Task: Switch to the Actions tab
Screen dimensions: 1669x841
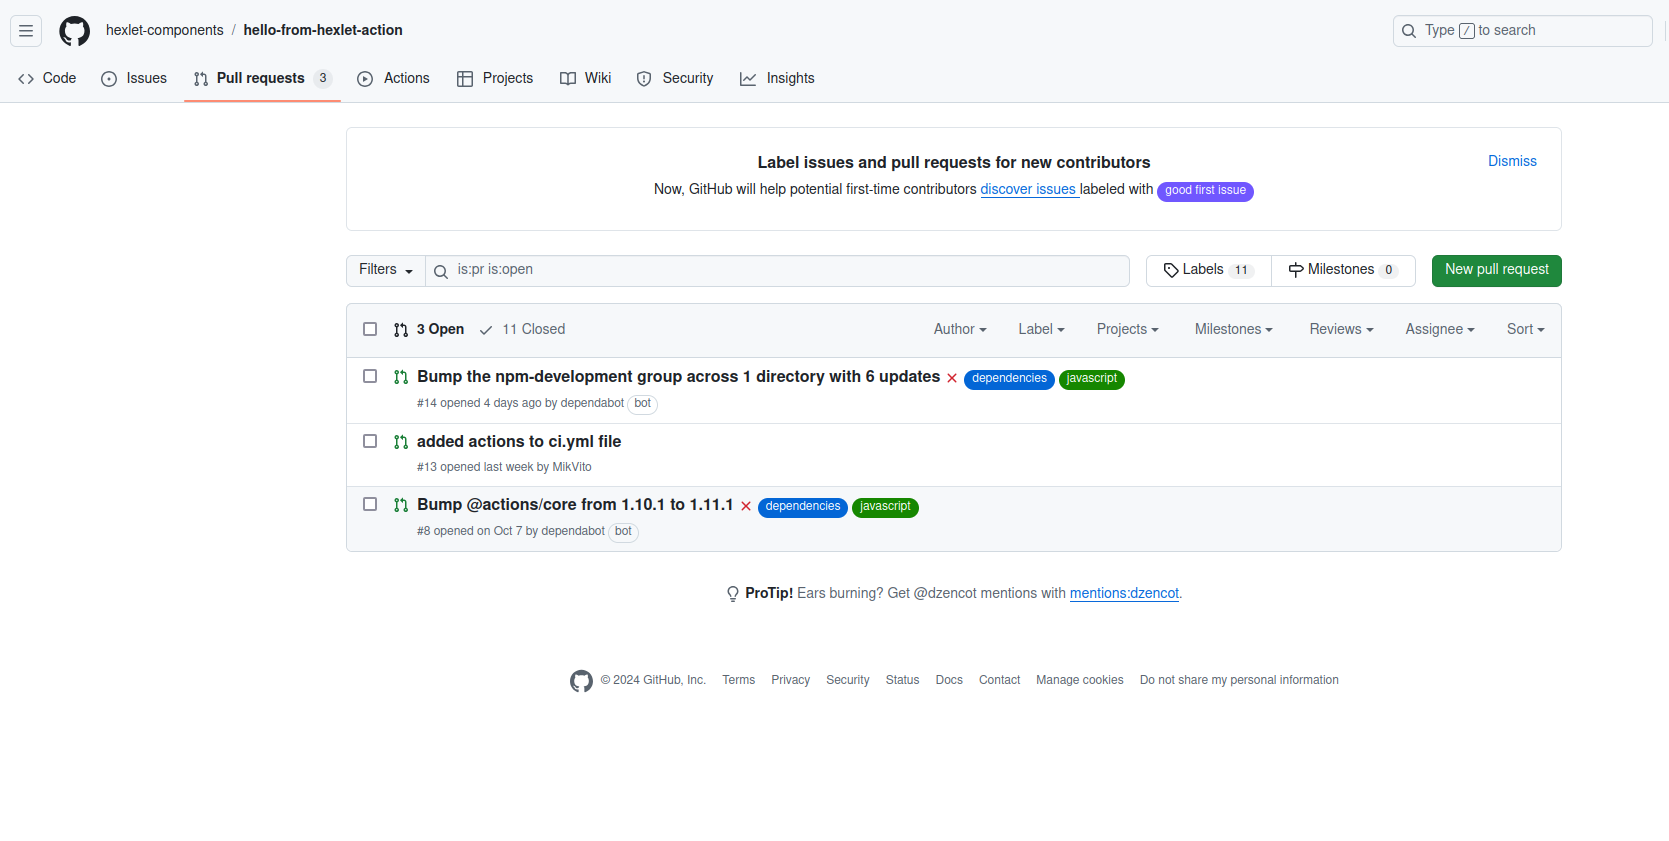Action: point(393,78)
